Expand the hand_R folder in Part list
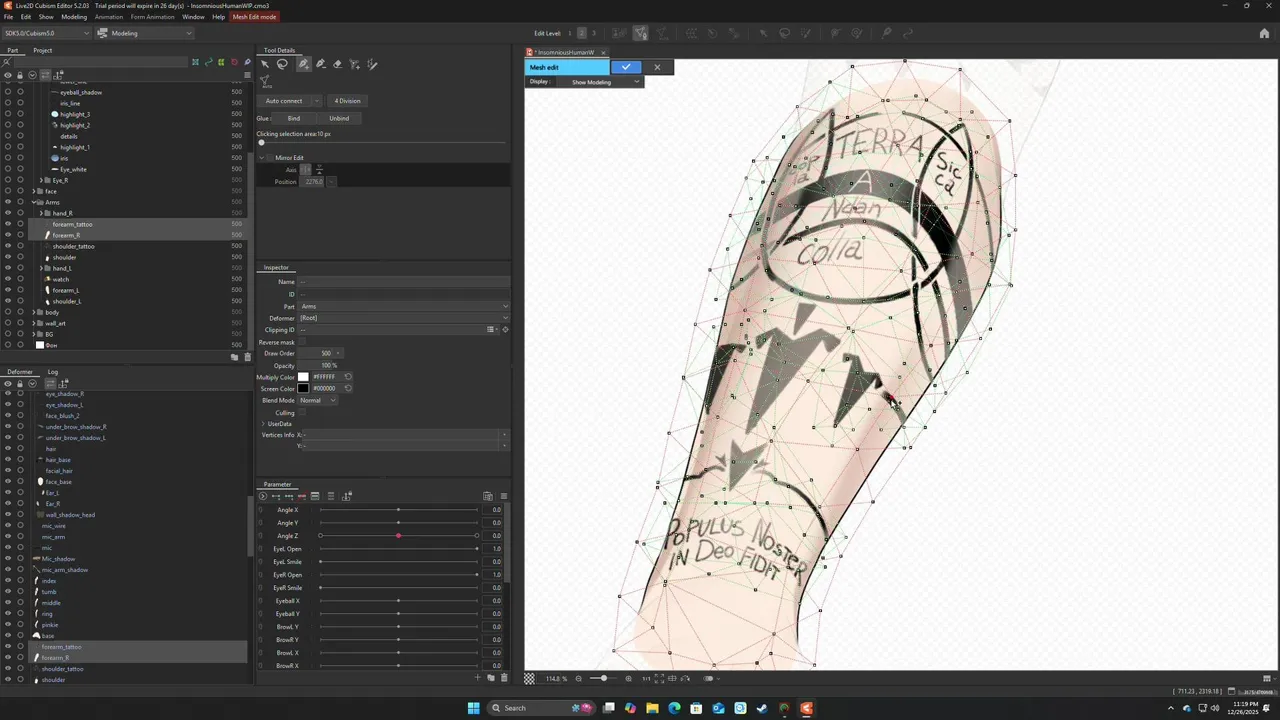Viewport: 1280px width, 720px height. (42, 213)
